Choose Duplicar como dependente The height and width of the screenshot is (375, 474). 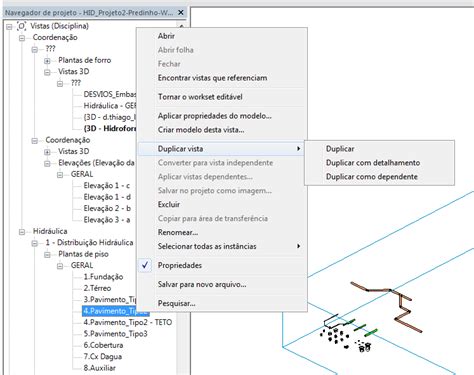pos(379,177)
